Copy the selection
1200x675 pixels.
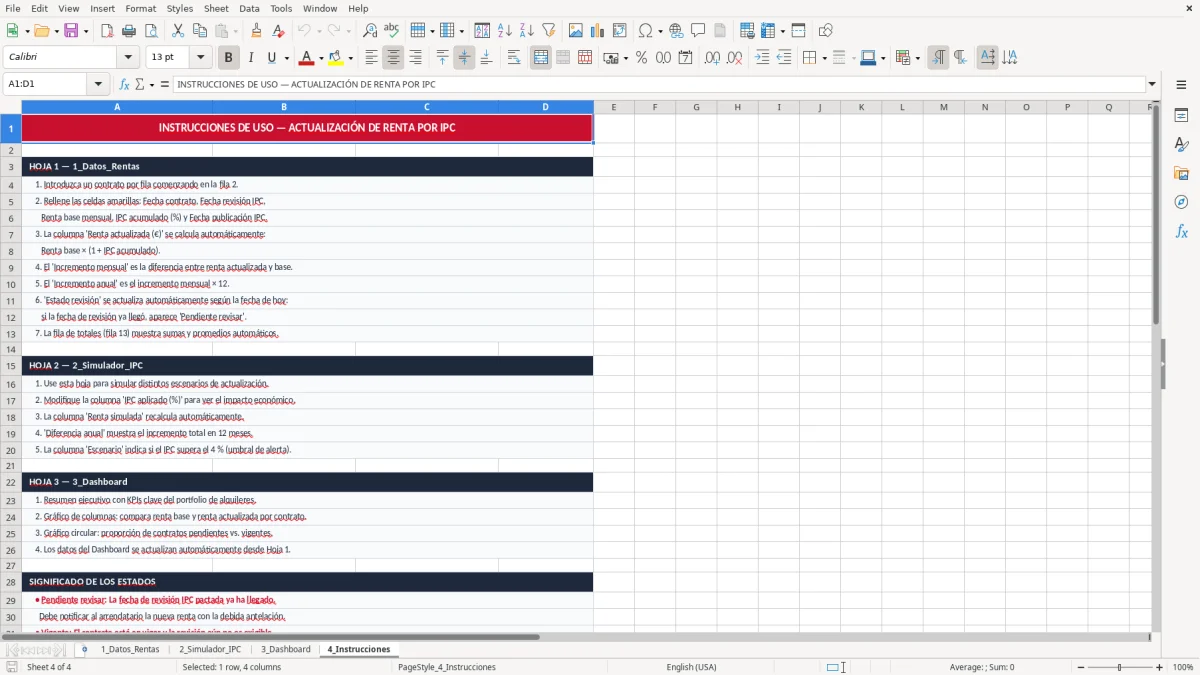click(x=199, y=31)
